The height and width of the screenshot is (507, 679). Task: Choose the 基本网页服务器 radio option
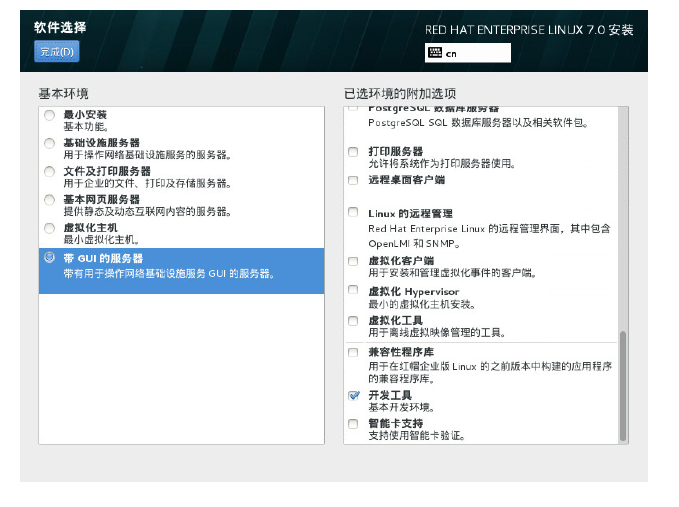(49, 200)
